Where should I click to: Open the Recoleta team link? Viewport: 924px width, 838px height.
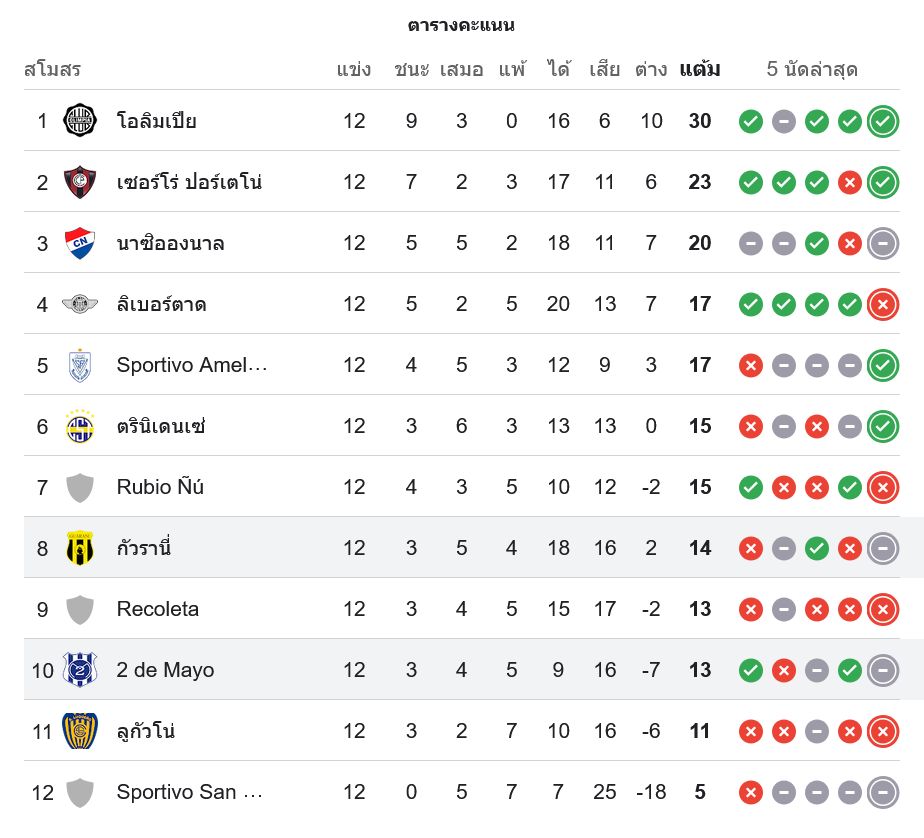tap(157, 609)
